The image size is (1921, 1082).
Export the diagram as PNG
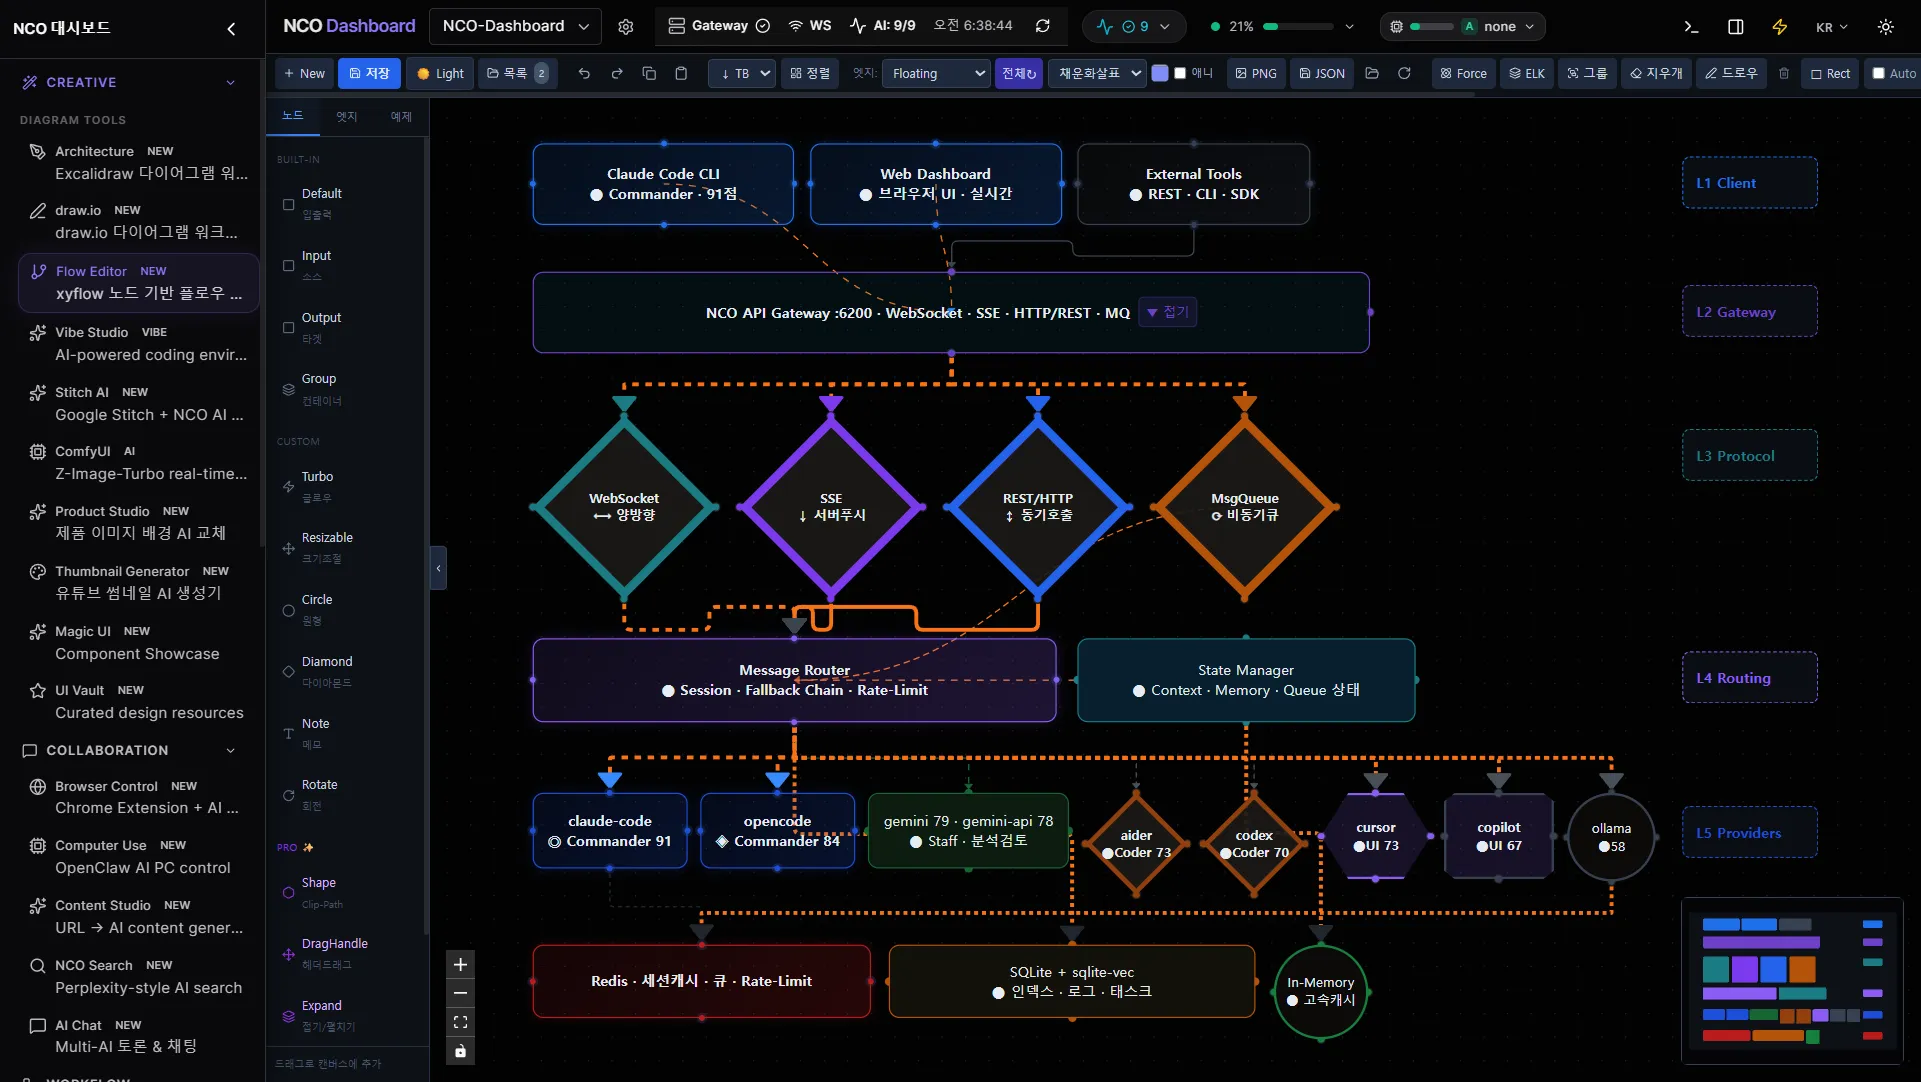tap(1256, 73)
